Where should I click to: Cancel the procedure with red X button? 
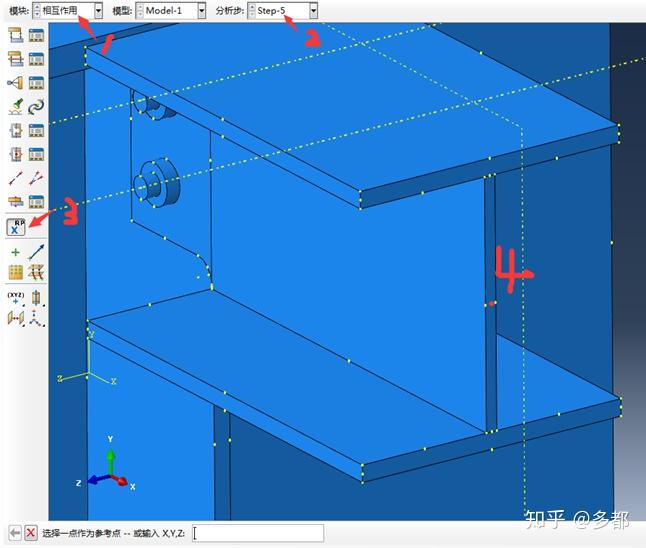(30, 533)
